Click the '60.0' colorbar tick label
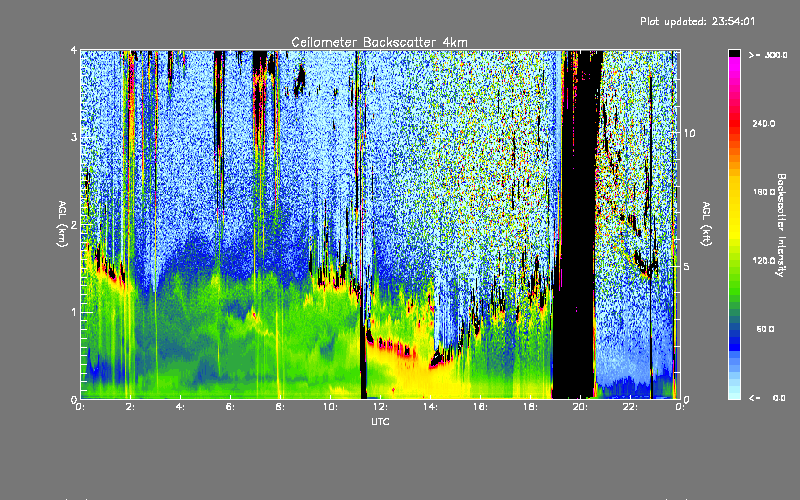Viewport: 800px width, 500px height. coord(765,329)
